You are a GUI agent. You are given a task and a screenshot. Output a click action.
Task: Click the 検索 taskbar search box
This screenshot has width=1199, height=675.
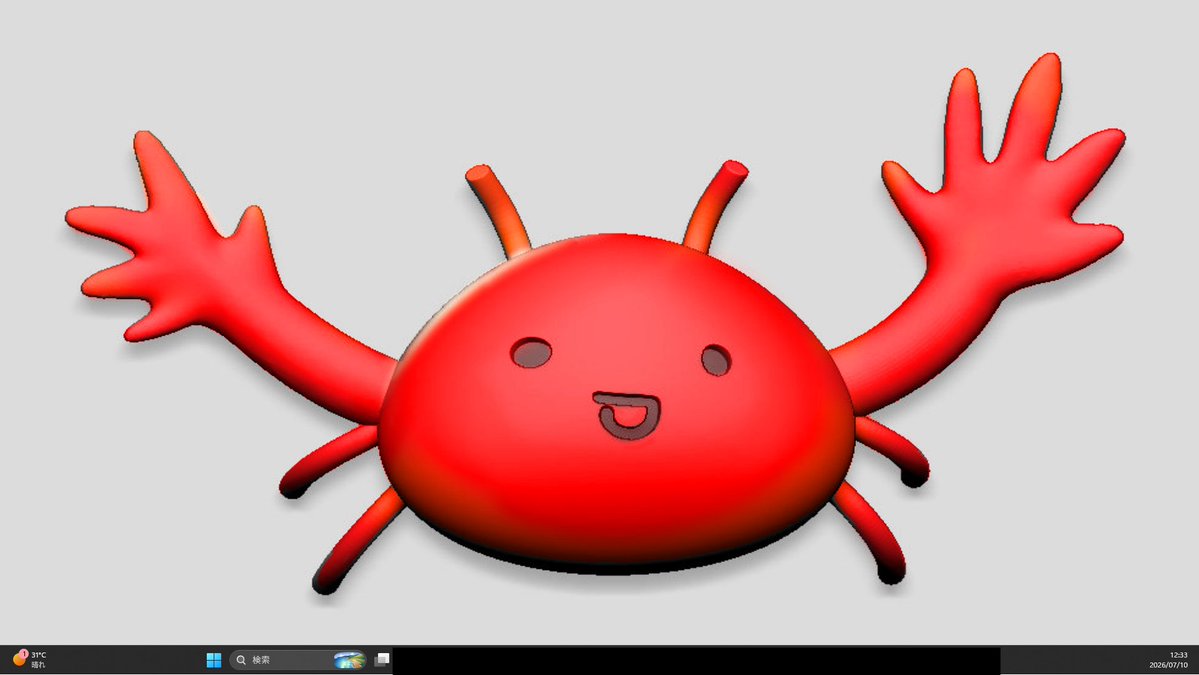tap(298, 660)
